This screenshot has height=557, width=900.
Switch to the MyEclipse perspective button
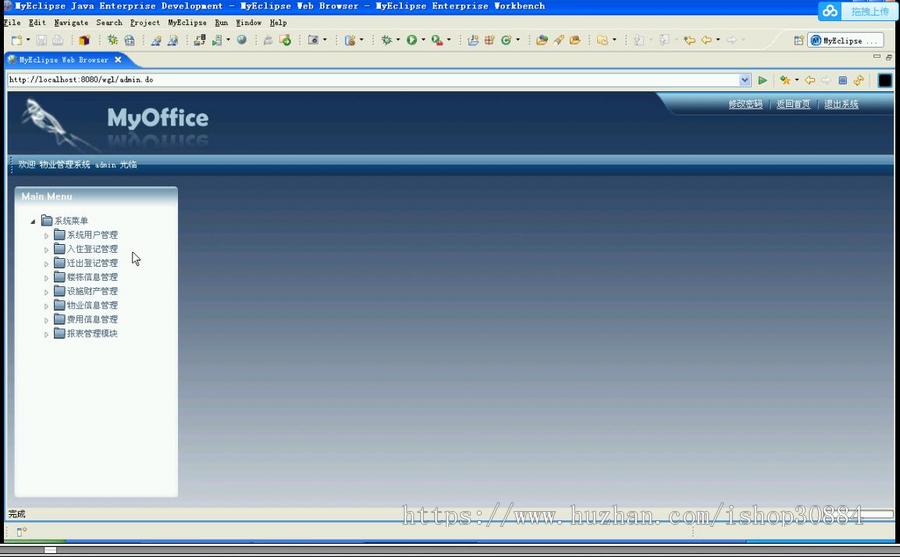tap(845, 40)
